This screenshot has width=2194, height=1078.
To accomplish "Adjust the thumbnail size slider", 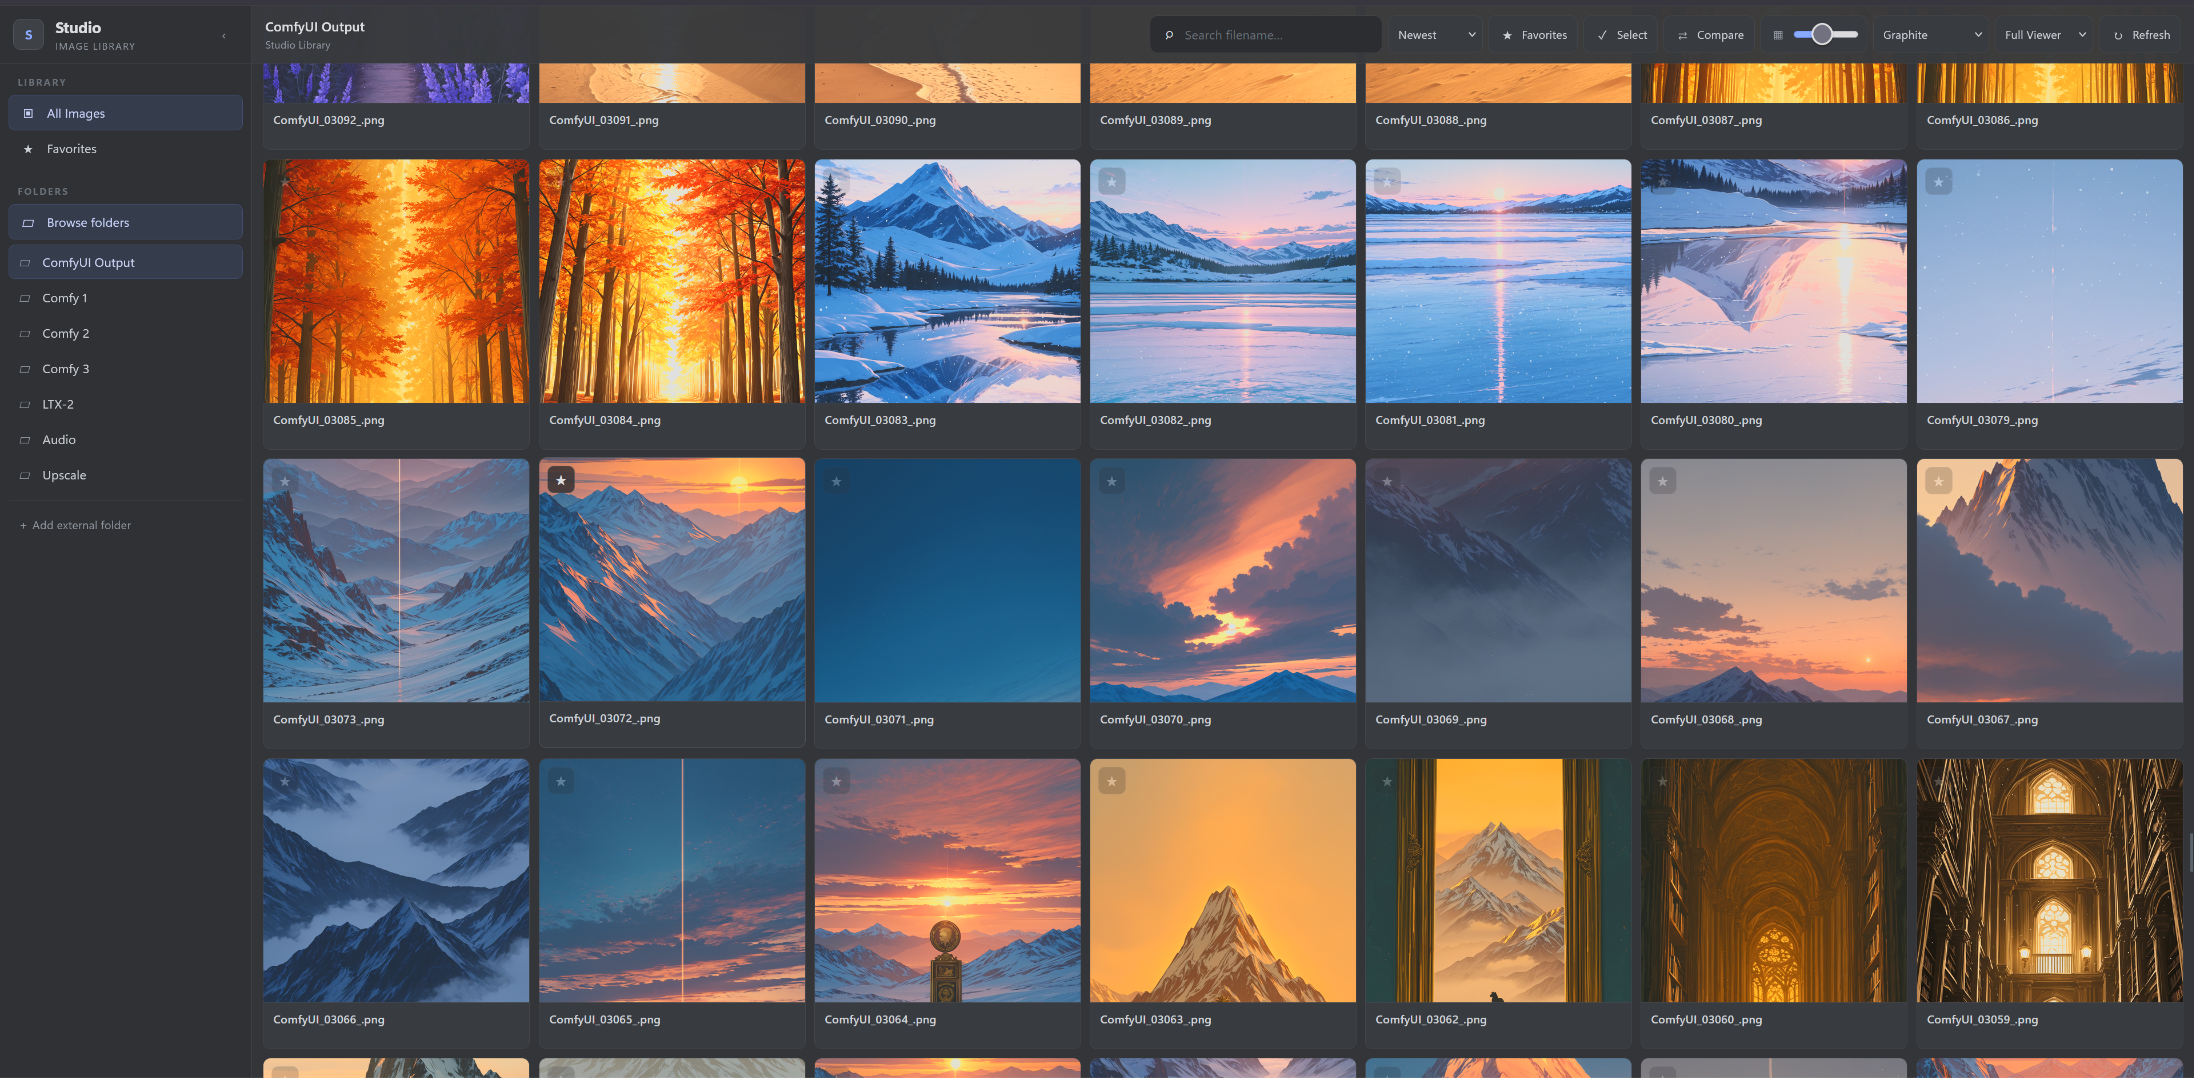I will (1825, 35).
